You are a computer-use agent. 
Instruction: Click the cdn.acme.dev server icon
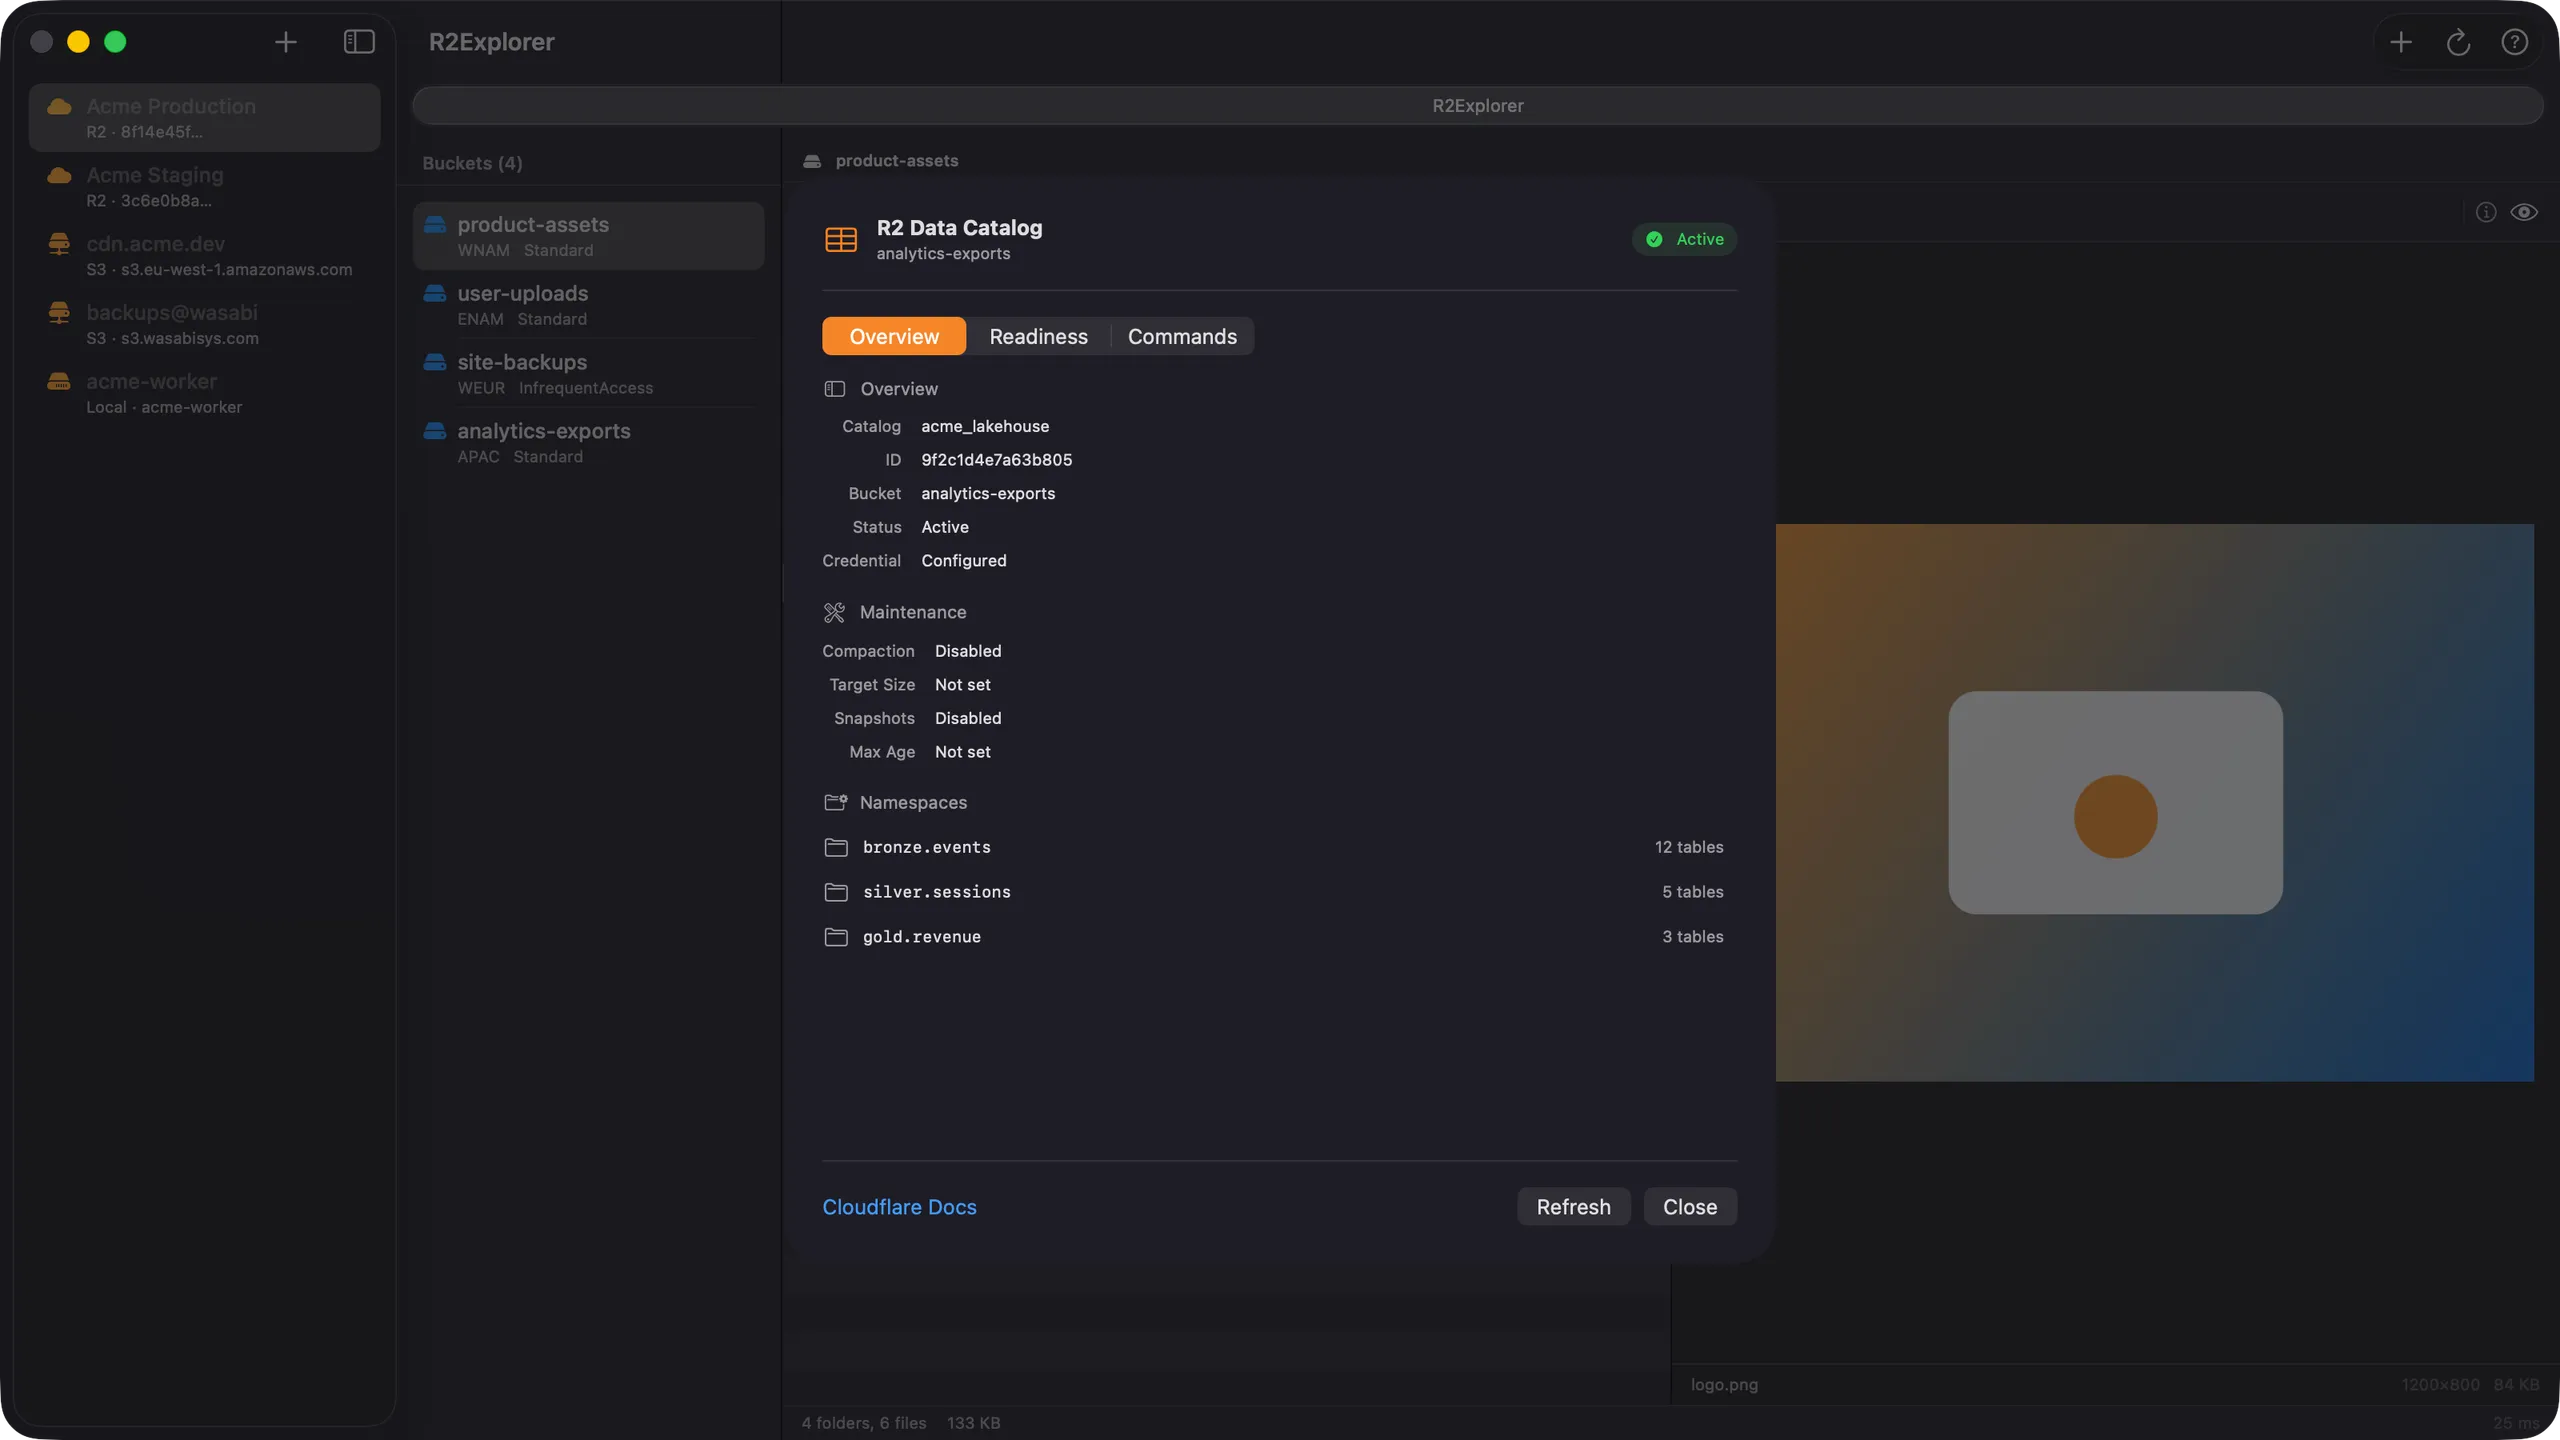tap(59, 243)
